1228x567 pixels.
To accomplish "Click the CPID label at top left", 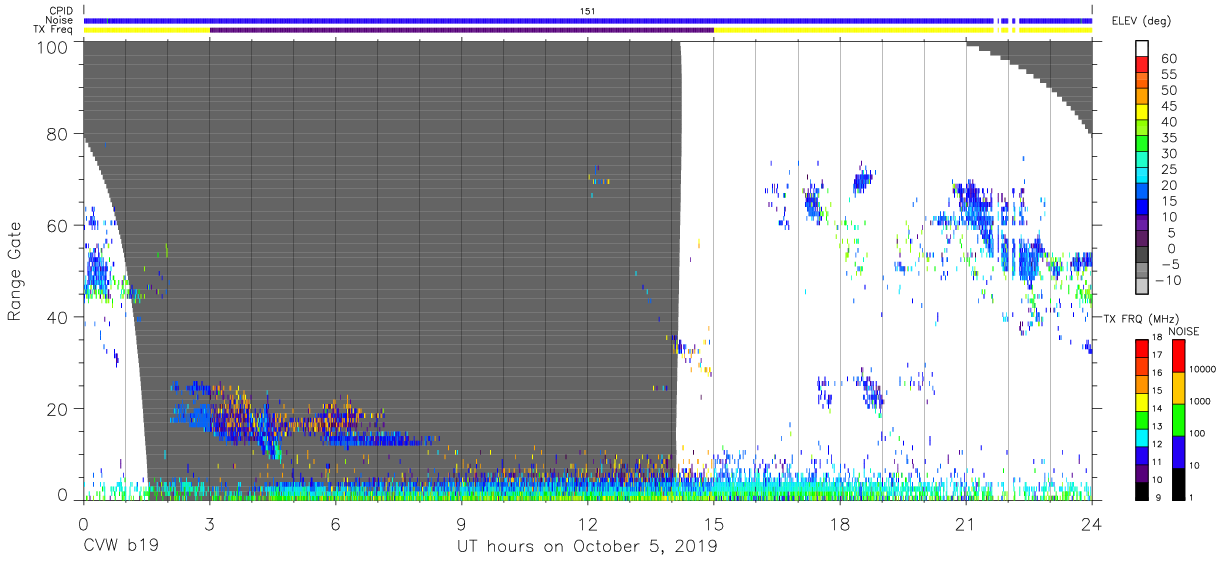I will tap(62, 11).
